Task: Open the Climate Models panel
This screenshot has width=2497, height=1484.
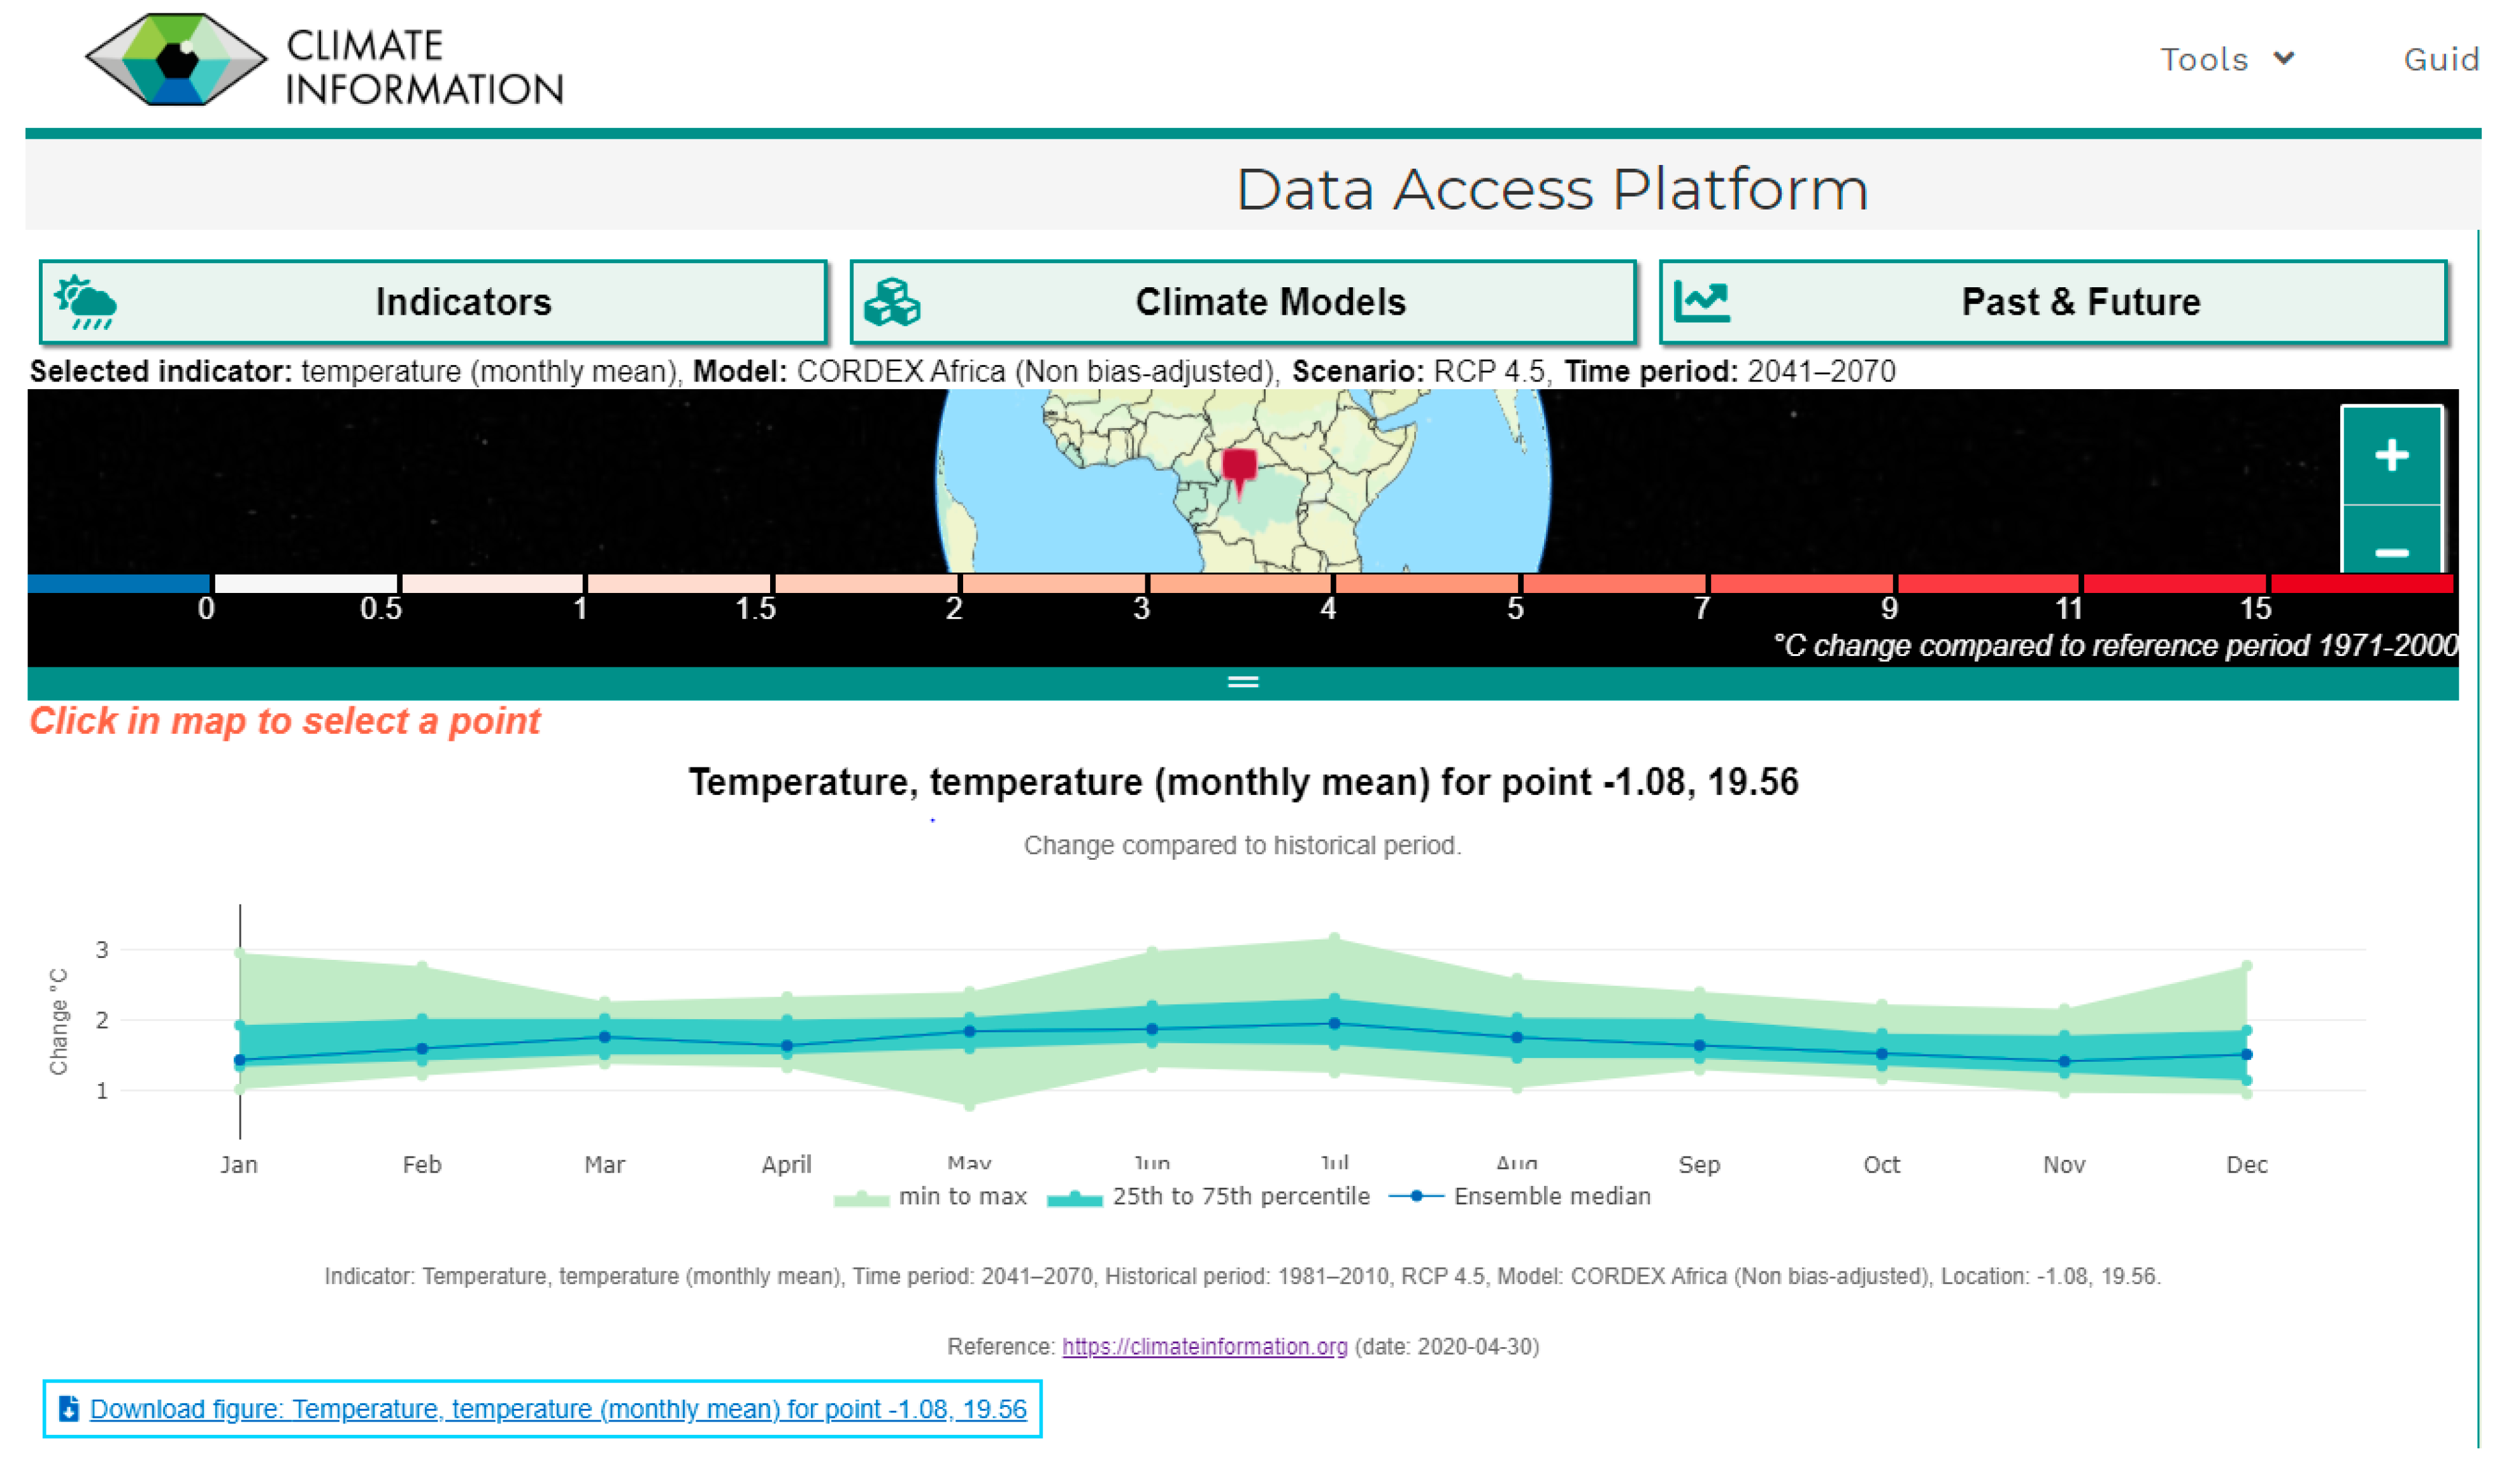Action: [x=1270, y=303]
